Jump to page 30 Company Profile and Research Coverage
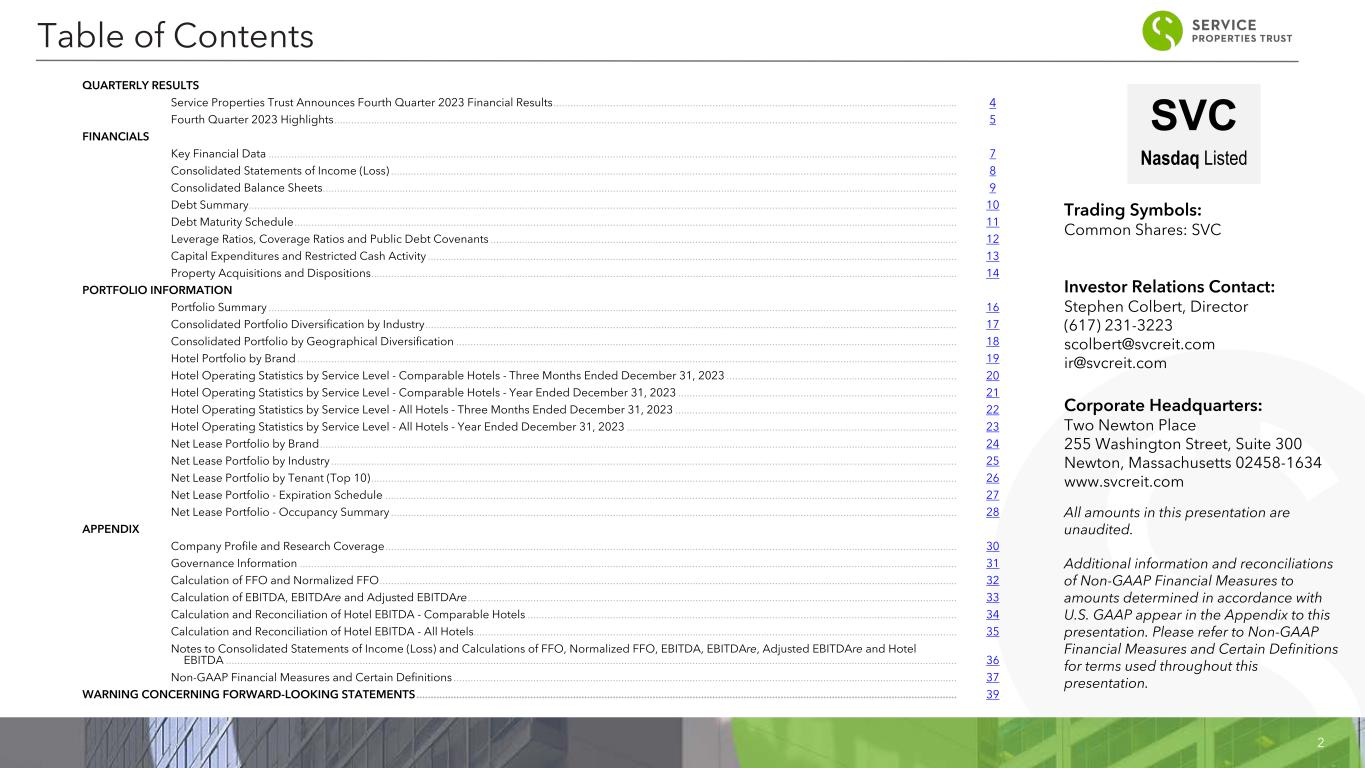 click(991, 546)
